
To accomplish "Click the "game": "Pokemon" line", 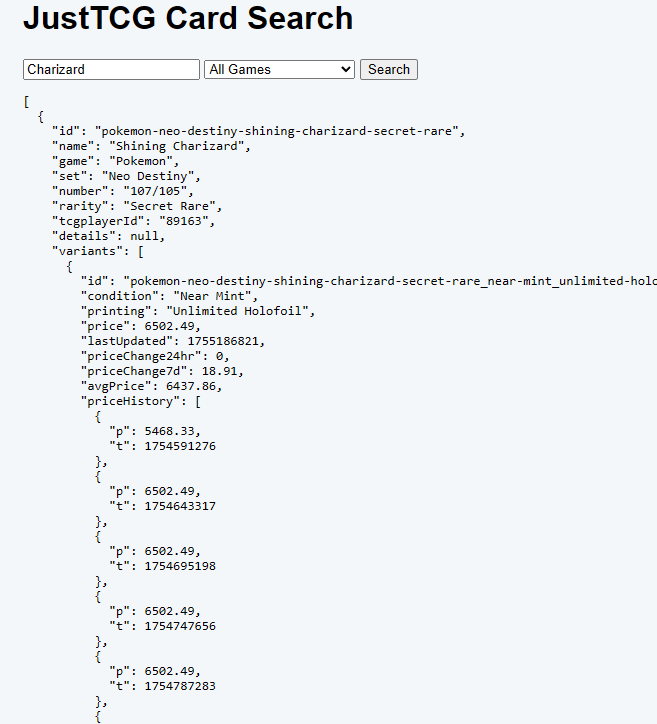I will 115,161.
